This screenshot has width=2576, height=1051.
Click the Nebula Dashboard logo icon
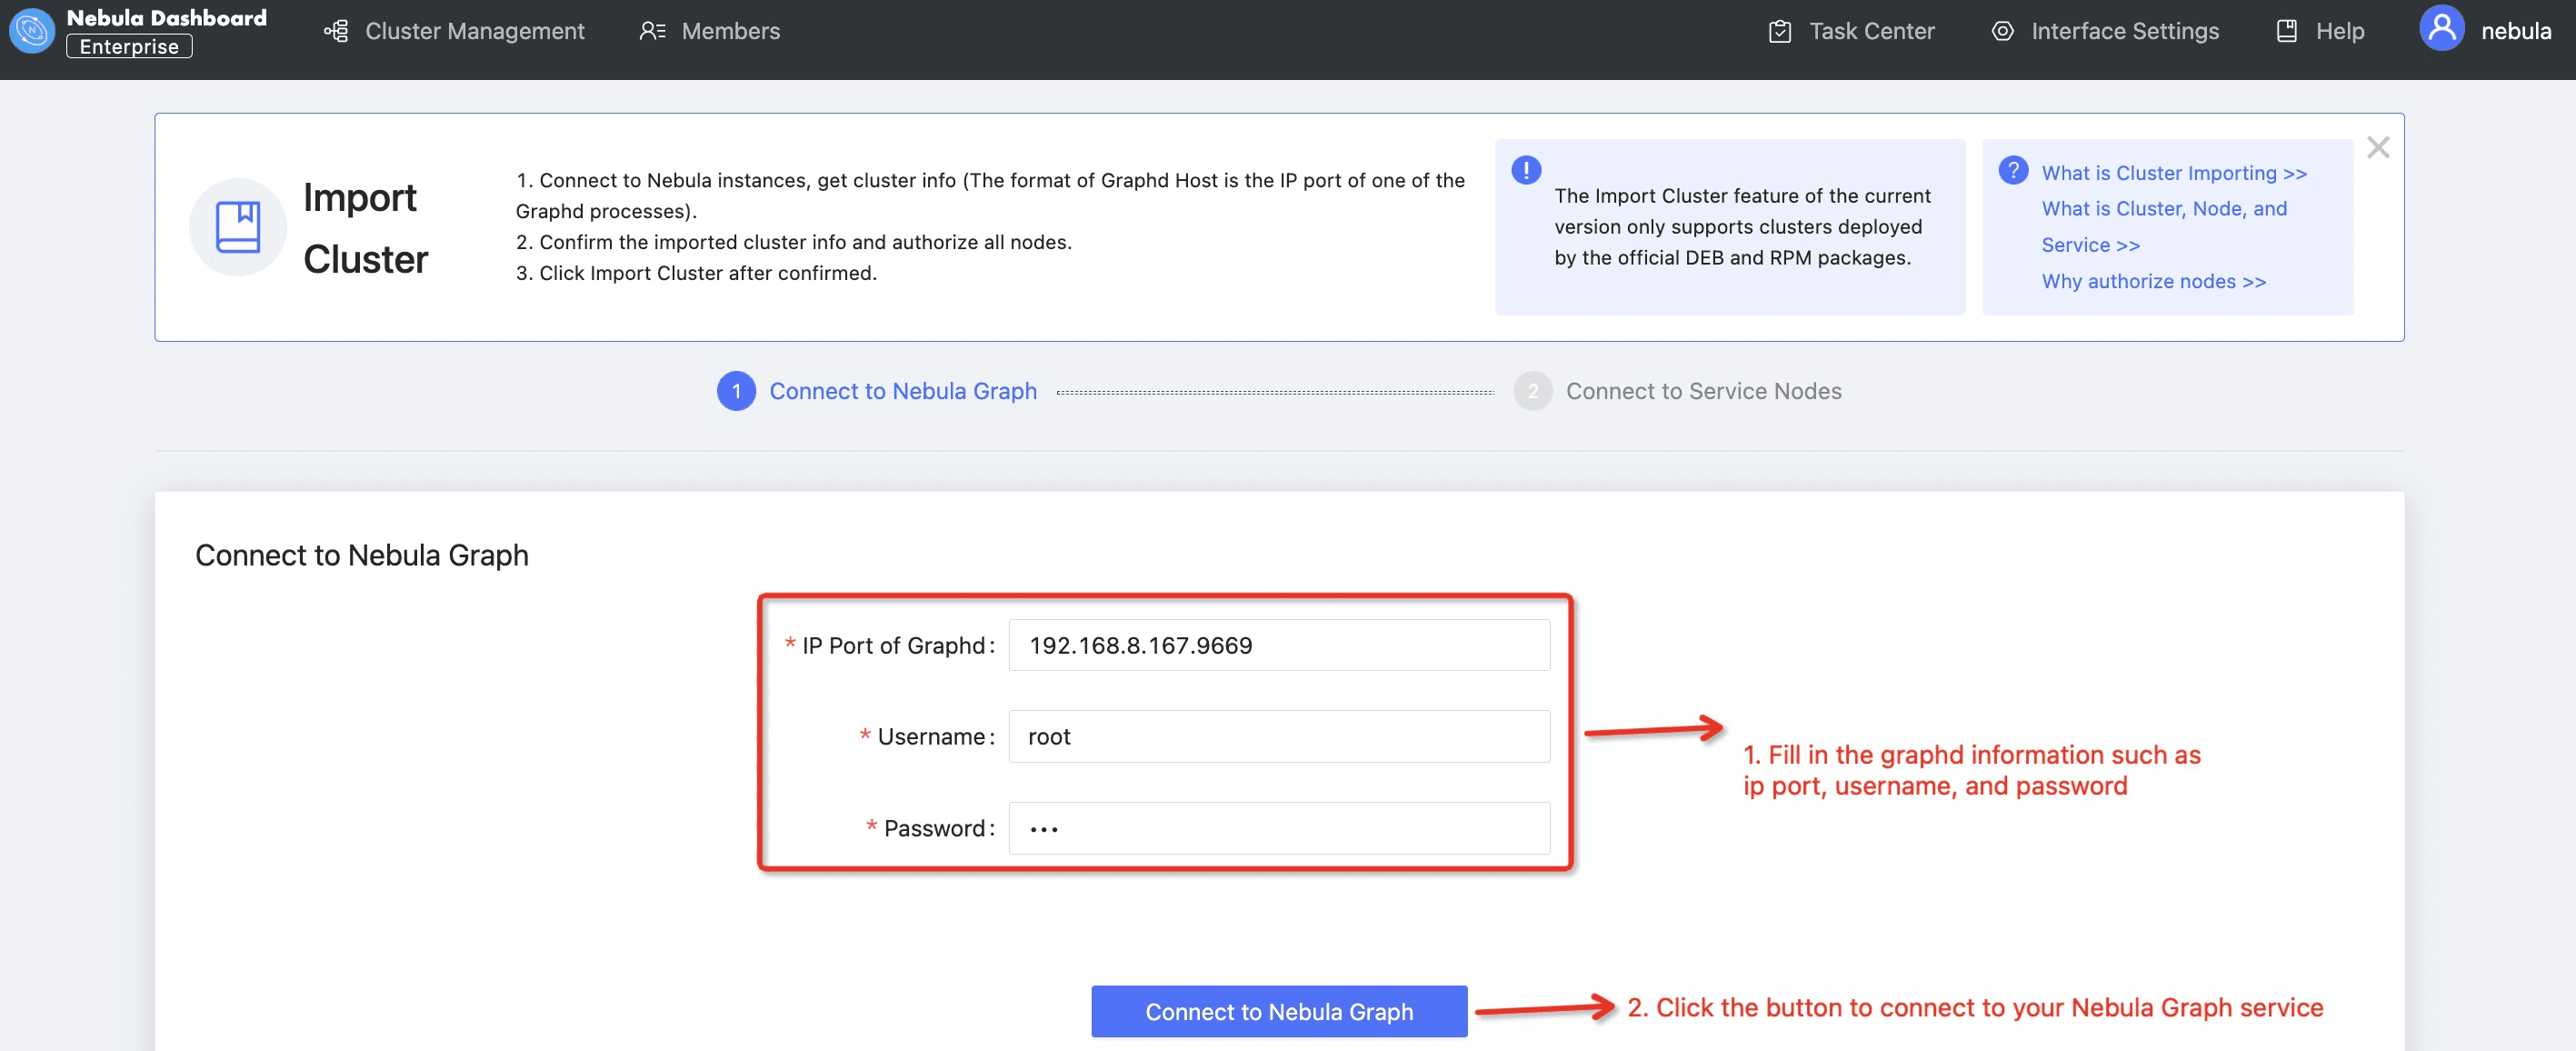click(31, 31)
